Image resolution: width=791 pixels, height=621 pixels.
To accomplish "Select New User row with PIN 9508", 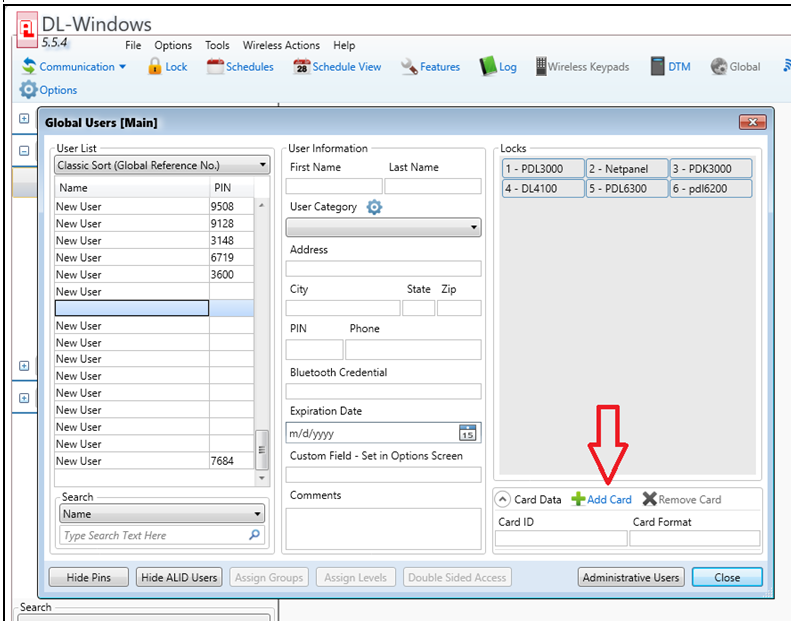I will (x=154, y=206).
